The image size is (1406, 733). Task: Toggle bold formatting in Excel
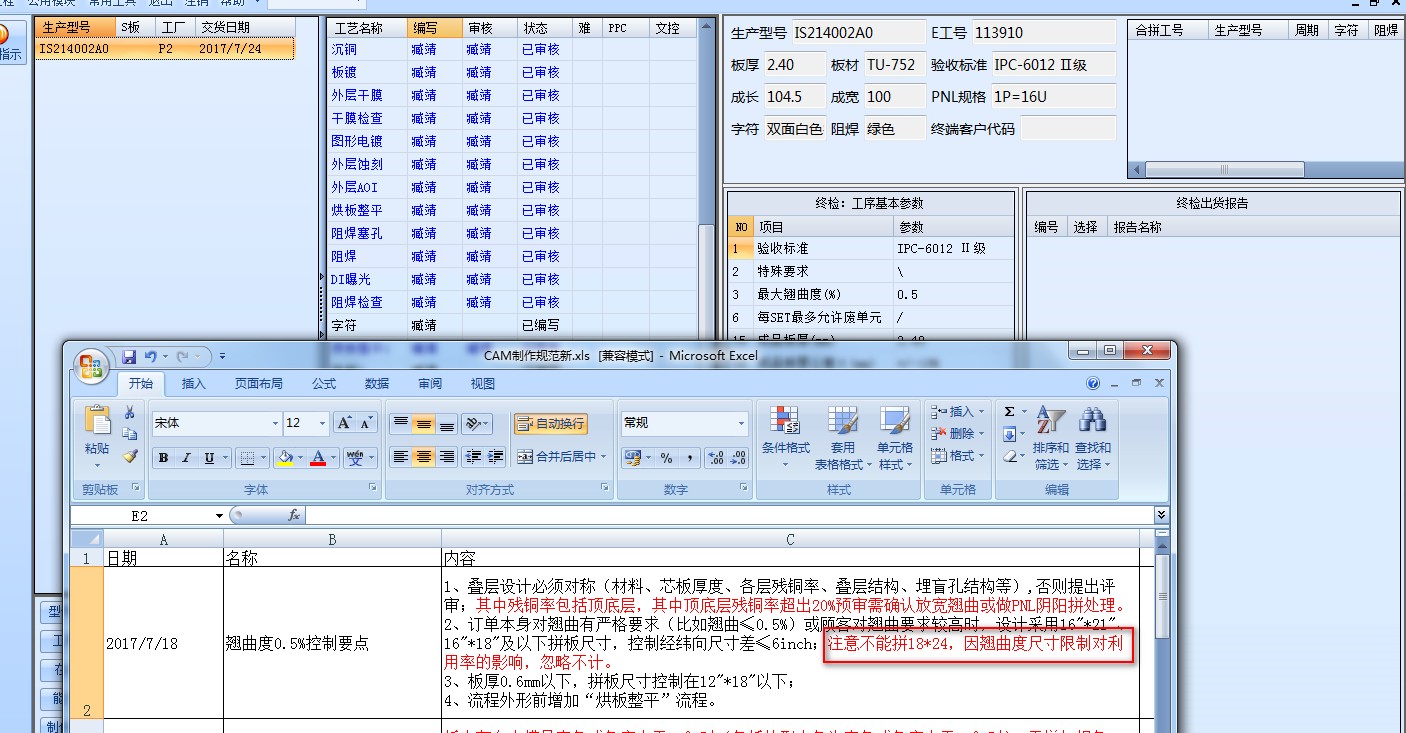tap(163, 458)
